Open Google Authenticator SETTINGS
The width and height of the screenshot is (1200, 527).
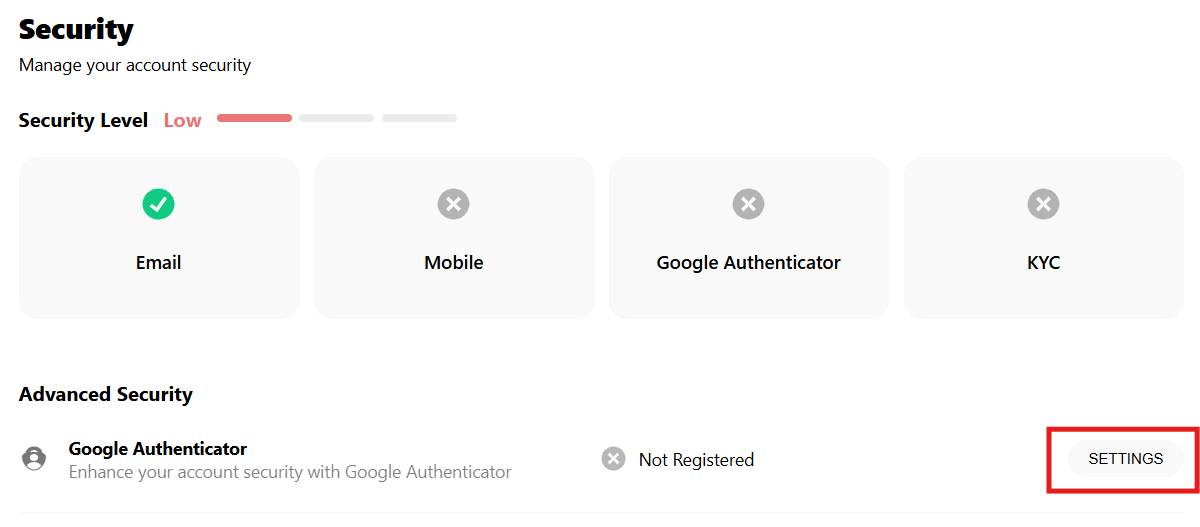pos(1125,459)
